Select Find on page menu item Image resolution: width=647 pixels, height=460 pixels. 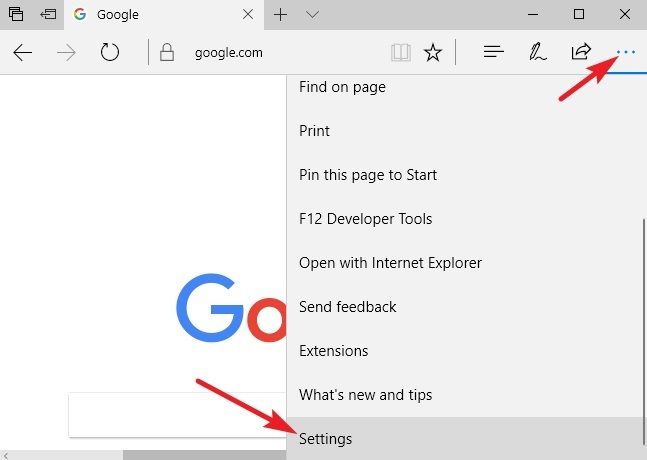[x=342, y=87]
